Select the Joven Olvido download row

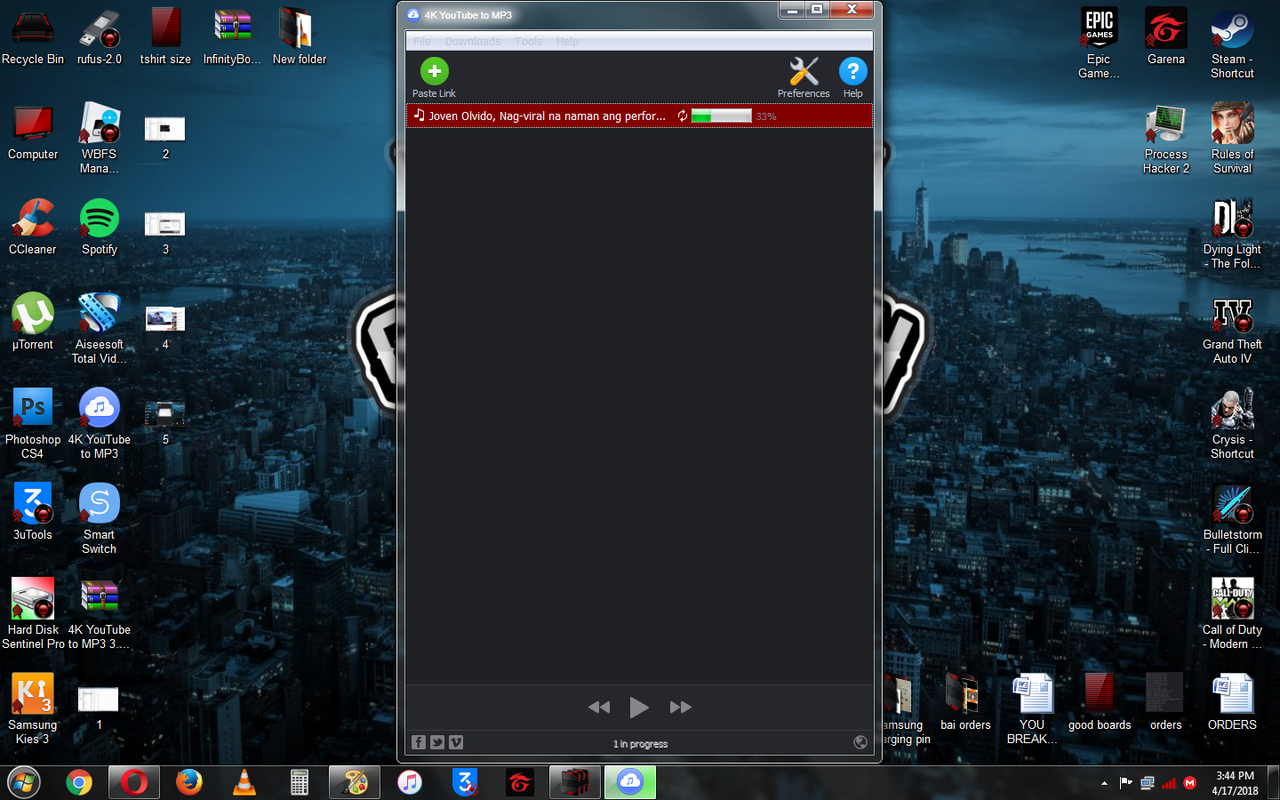(639, 116)
